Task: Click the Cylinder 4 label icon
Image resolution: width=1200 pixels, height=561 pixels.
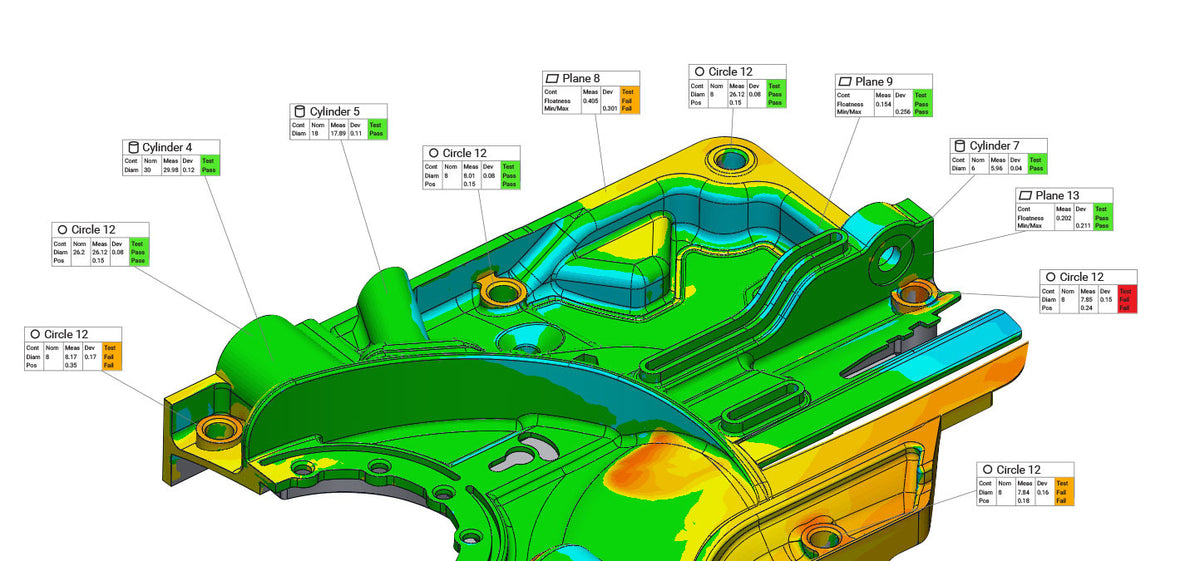Action: [x=133, y=147]
